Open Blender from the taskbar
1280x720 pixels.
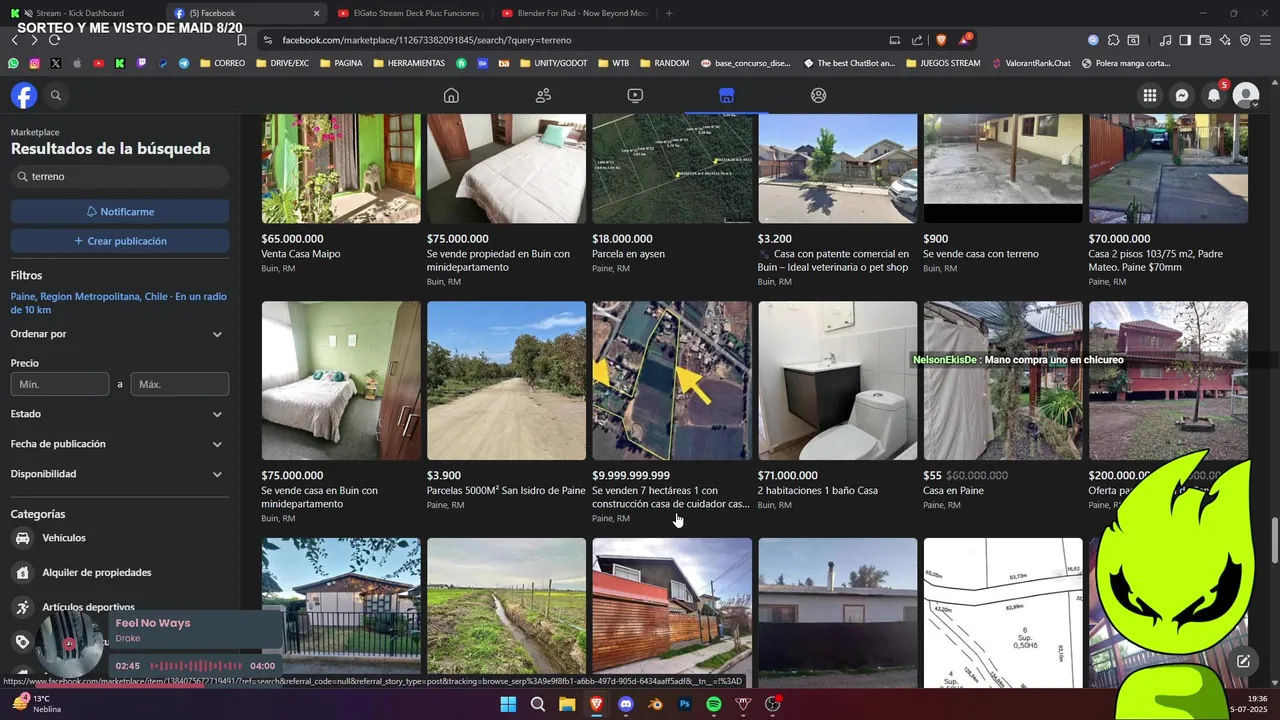tap(655, 704)
